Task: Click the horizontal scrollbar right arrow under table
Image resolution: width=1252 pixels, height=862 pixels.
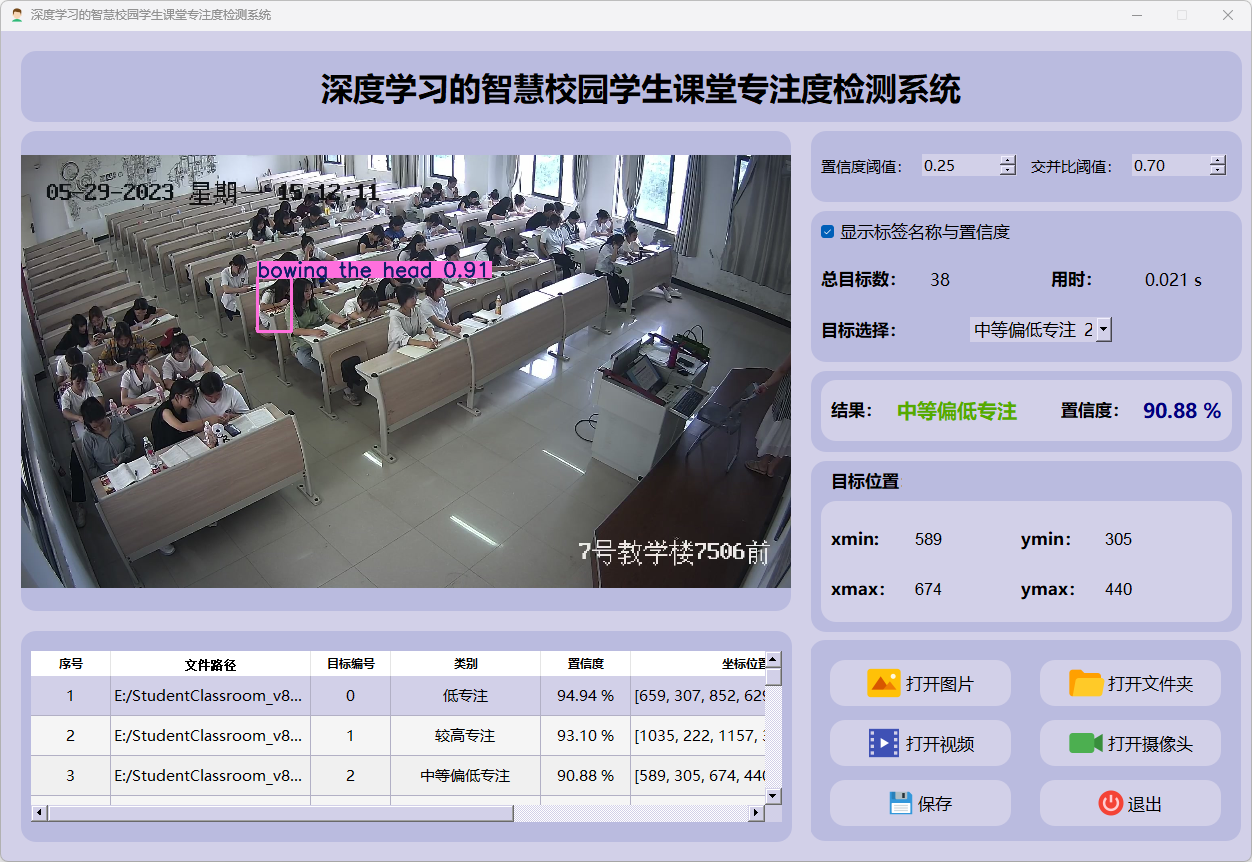Action: [757, 813]
